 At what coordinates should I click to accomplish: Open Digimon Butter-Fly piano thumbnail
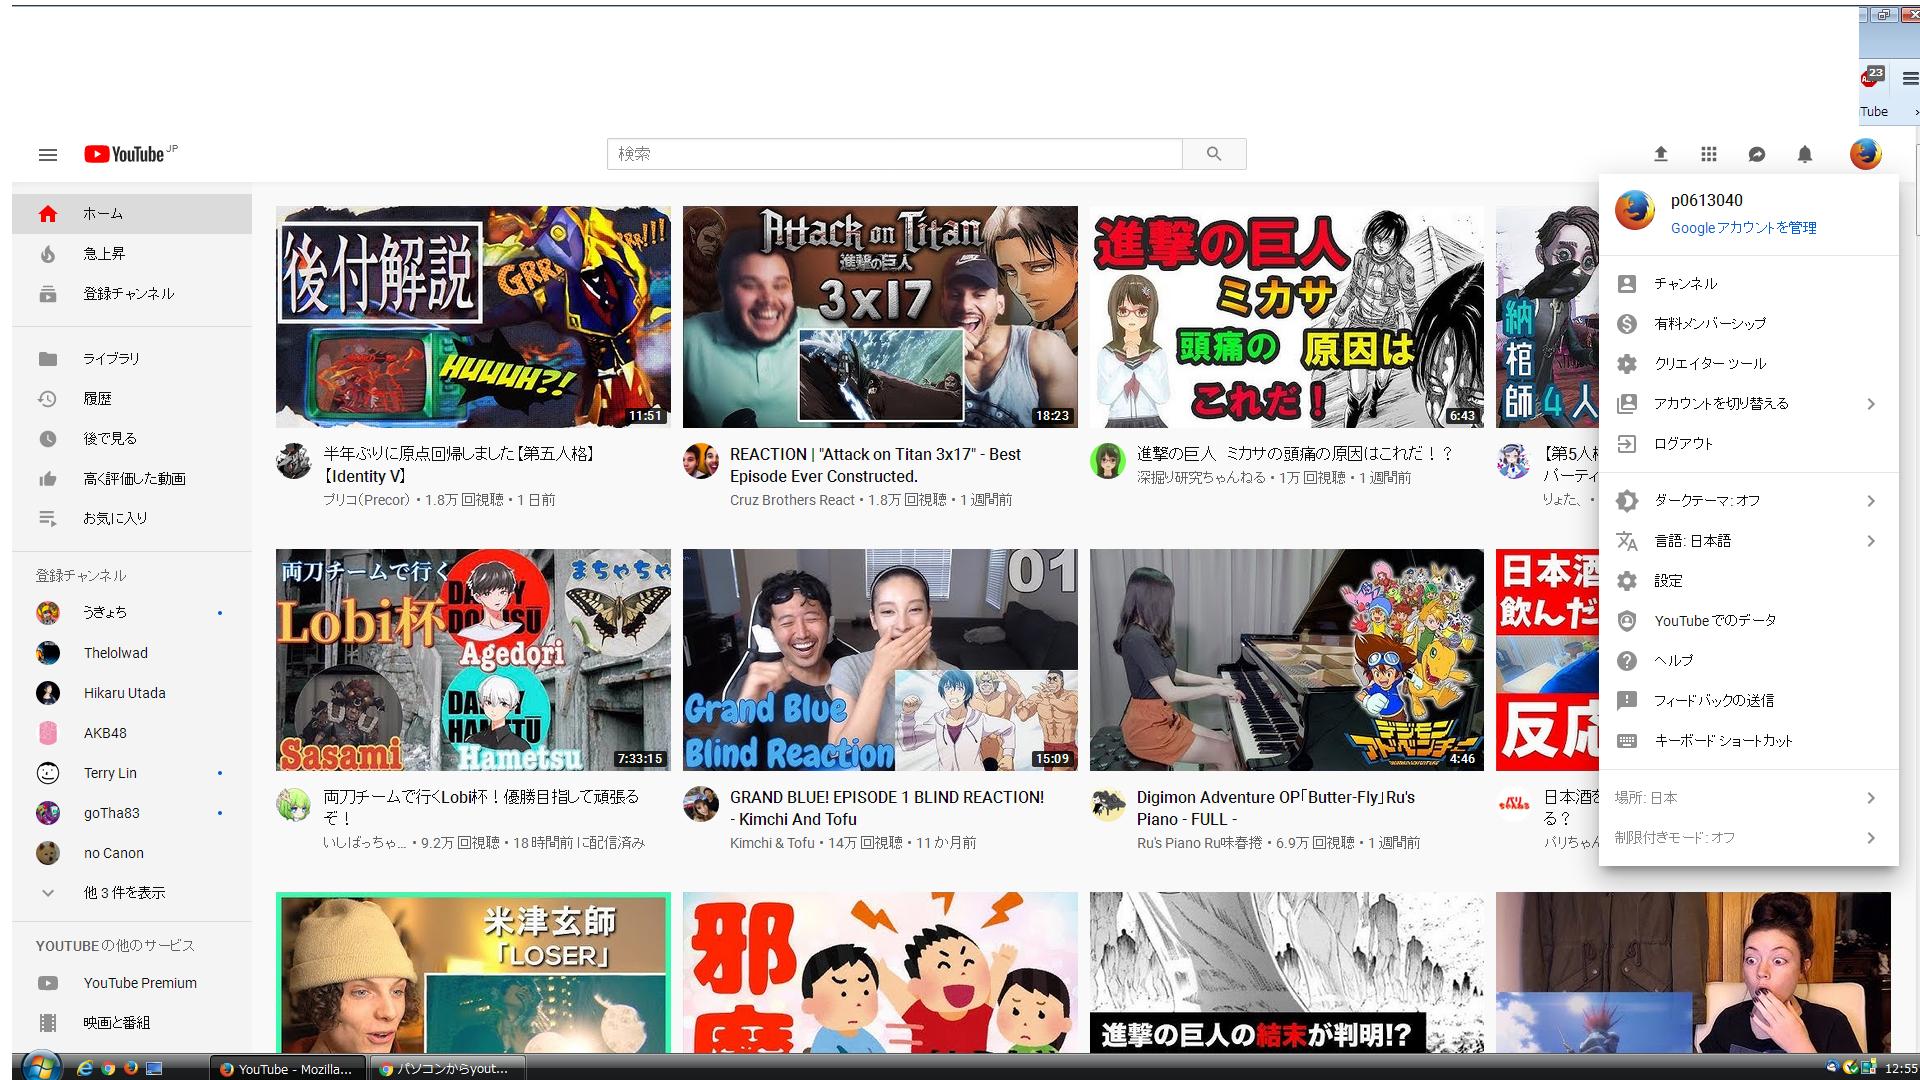coord(1287,660)
